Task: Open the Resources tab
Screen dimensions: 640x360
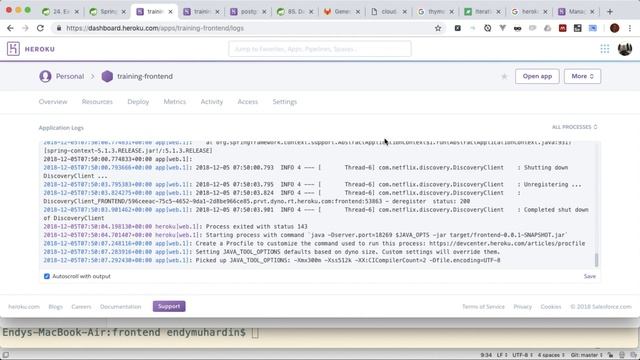Action: [x=97, y=102]
